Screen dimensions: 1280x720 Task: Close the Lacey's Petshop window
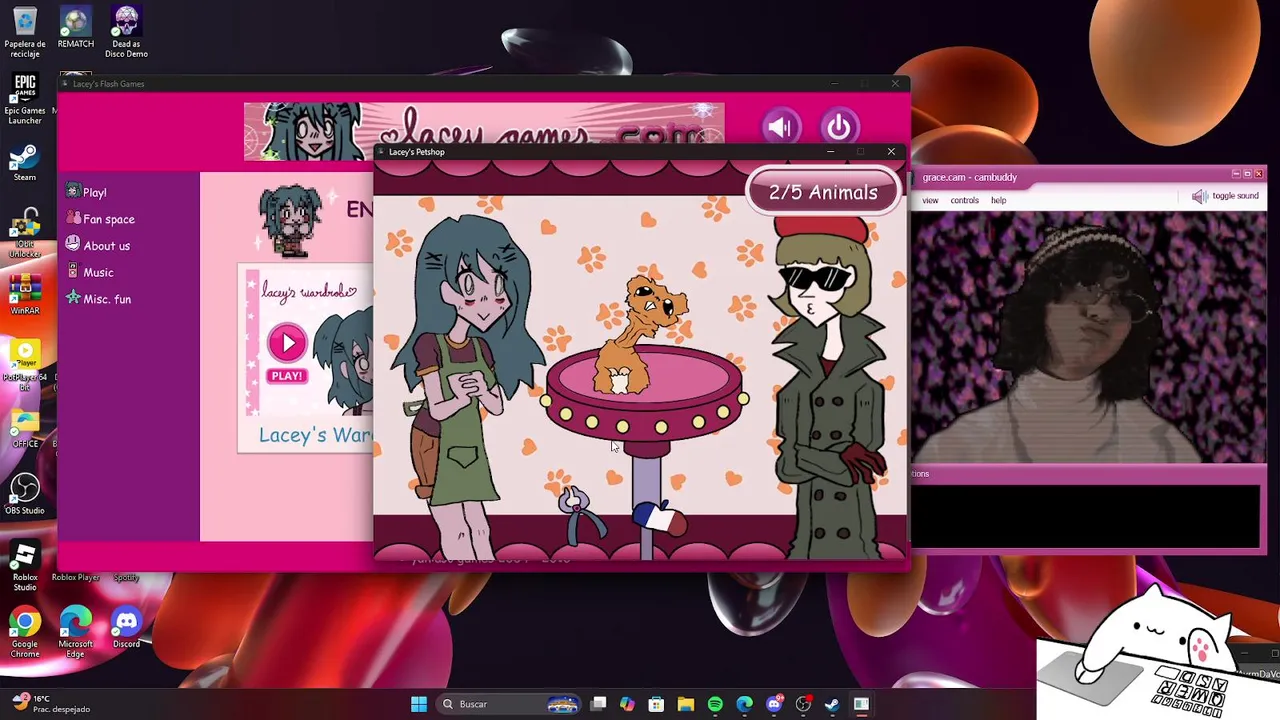coord(891,151)
